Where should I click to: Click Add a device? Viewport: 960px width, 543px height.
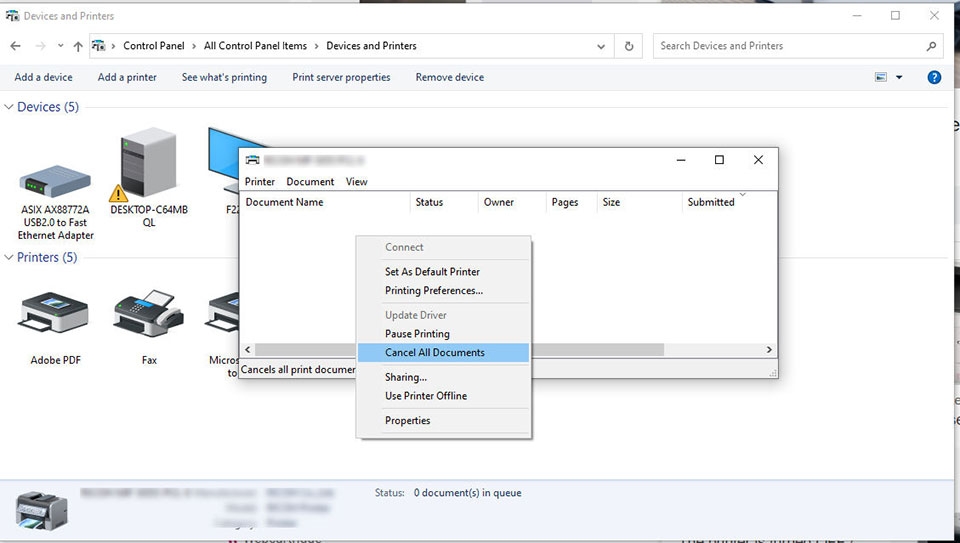pos(43,77)
